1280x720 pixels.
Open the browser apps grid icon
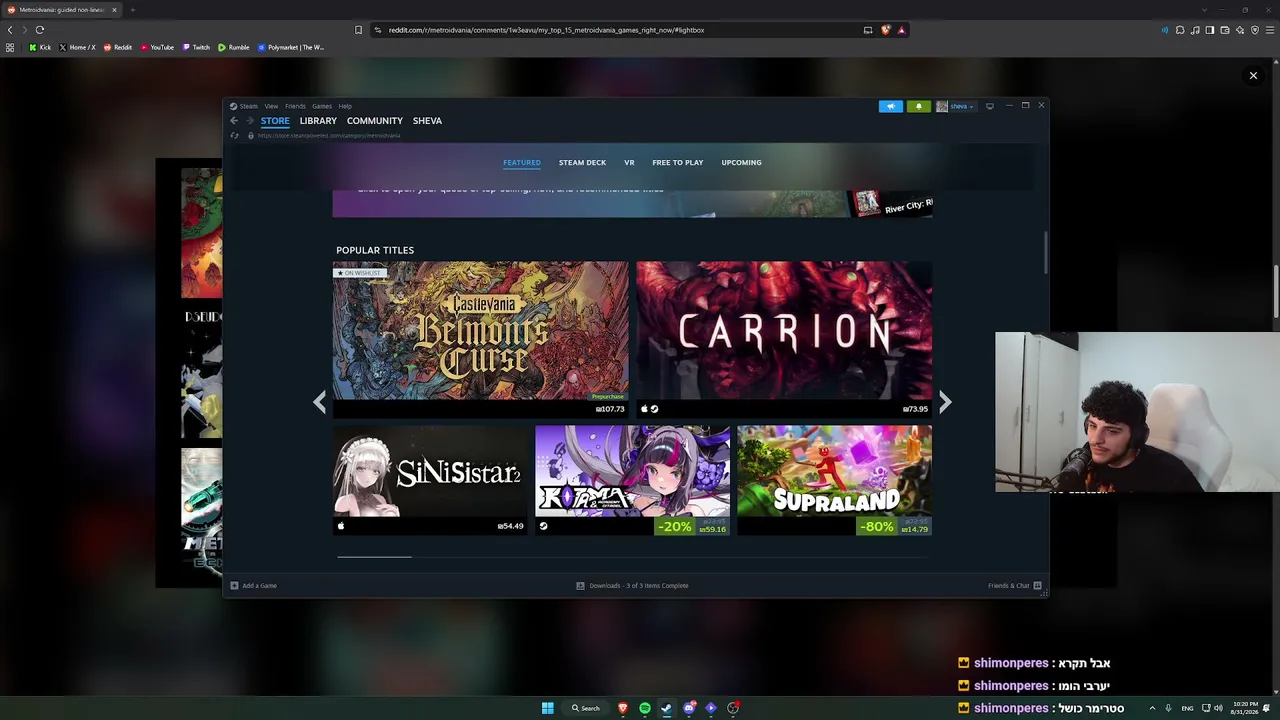10,47
